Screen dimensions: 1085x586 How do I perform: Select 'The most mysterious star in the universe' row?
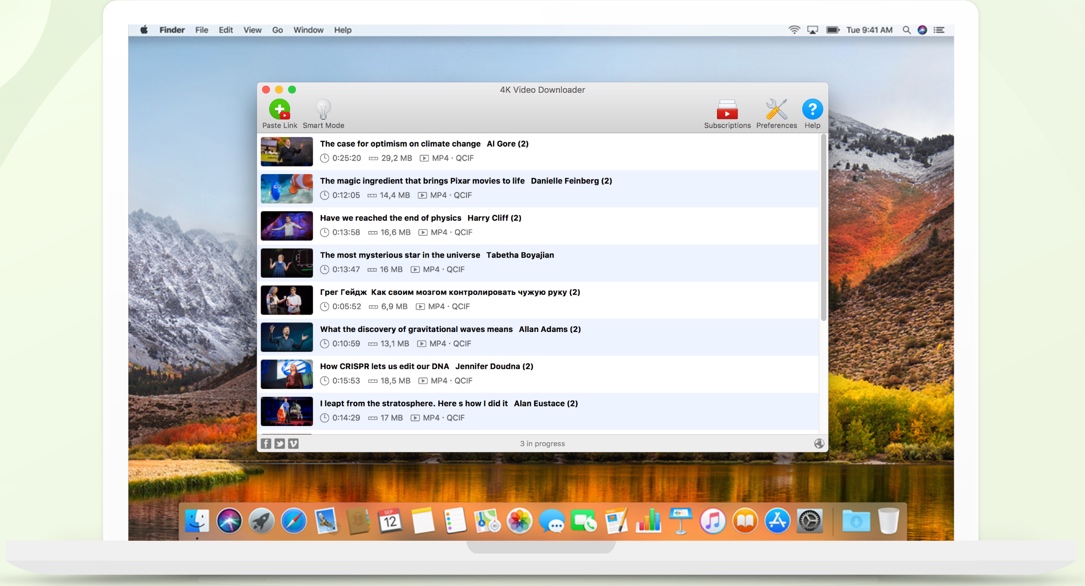538,262
